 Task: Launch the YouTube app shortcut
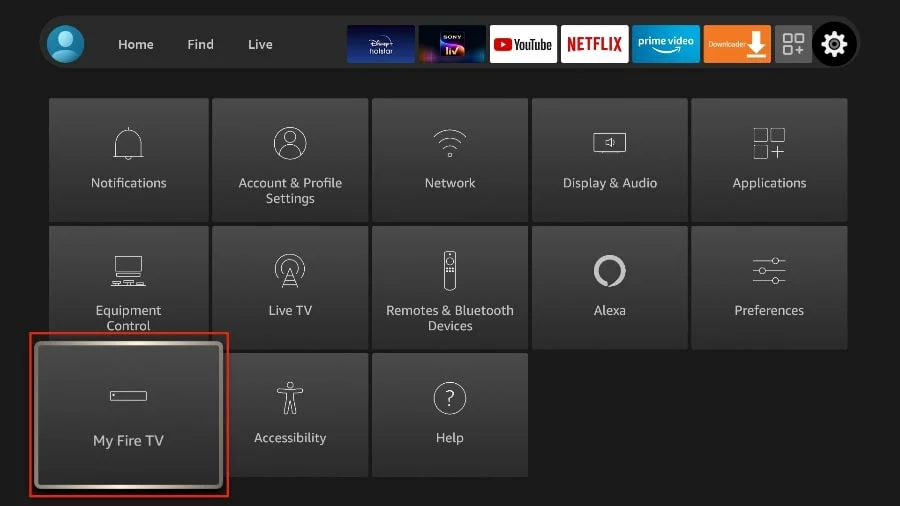(523, 44)
